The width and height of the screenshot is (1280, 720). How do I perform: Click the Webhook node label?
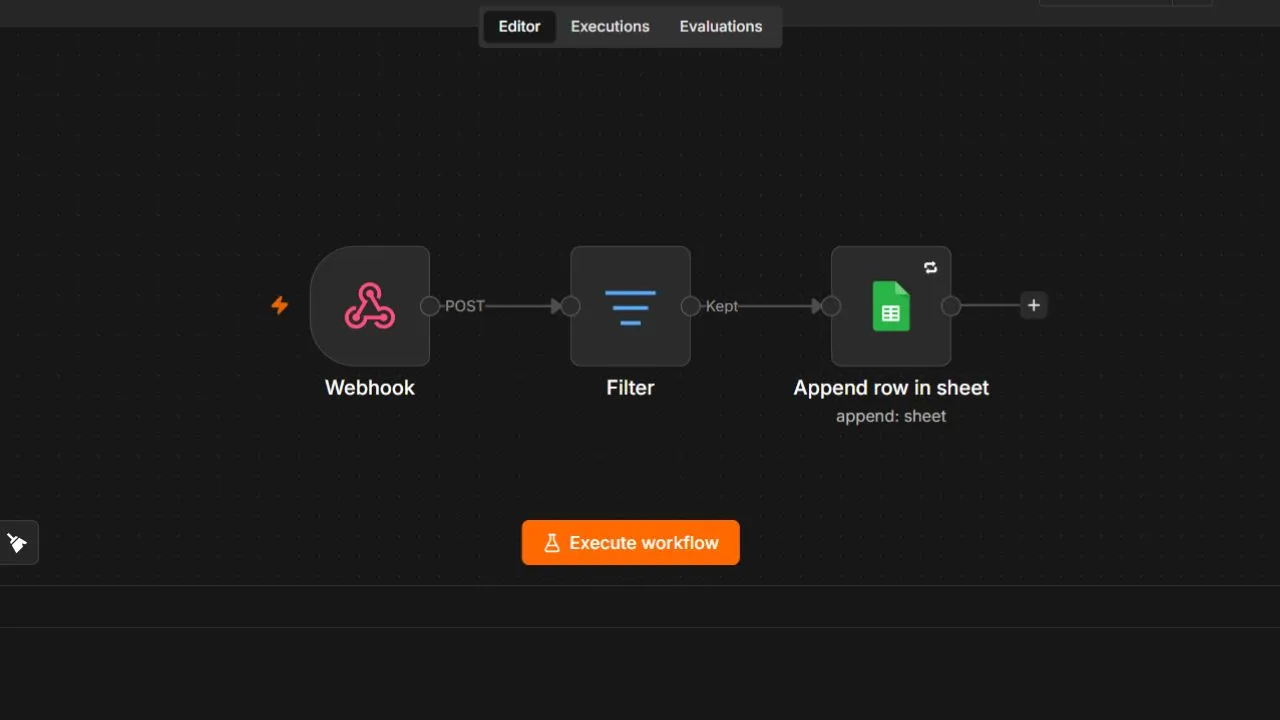pos(370,388)
